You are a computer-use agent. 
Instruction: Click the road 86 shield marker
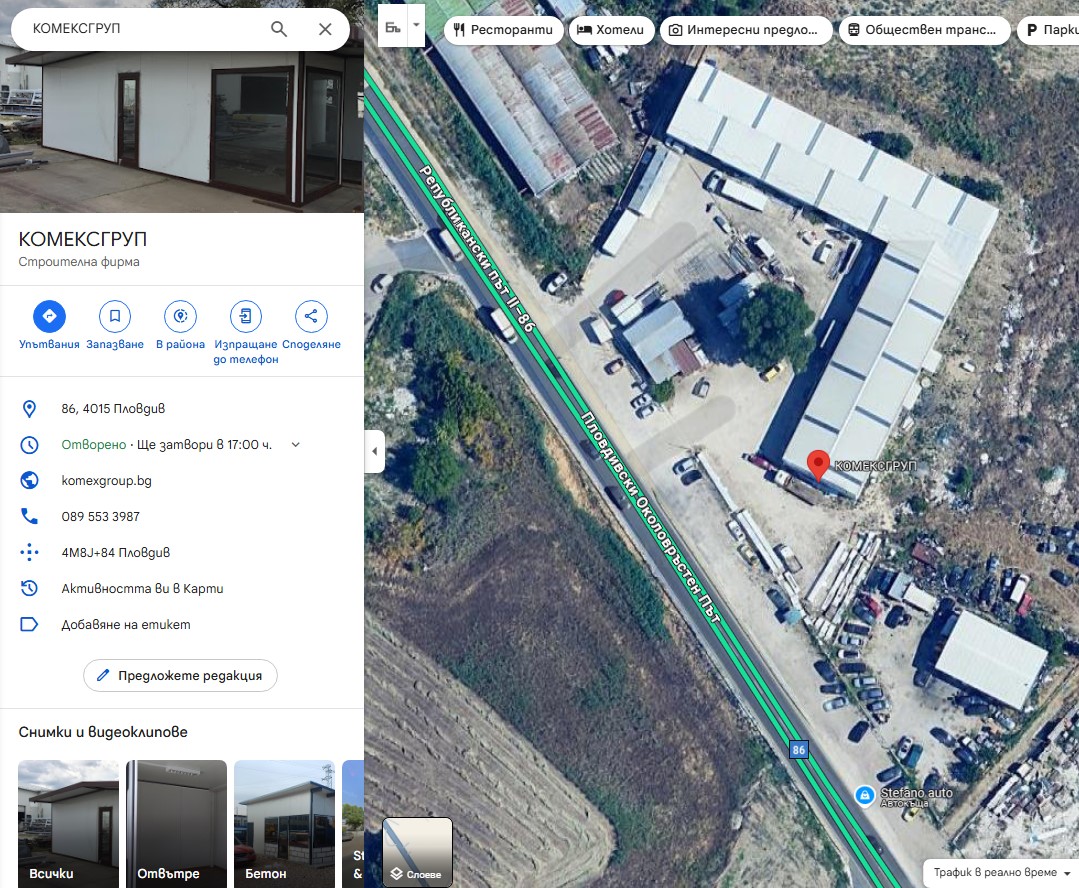pos(798,750)
